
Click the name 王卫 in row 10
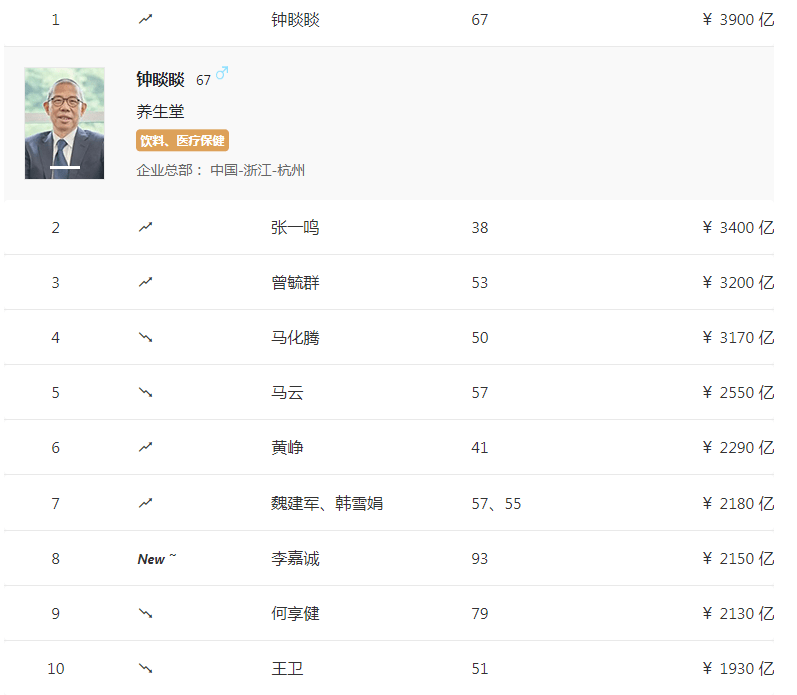coord(286,668)
